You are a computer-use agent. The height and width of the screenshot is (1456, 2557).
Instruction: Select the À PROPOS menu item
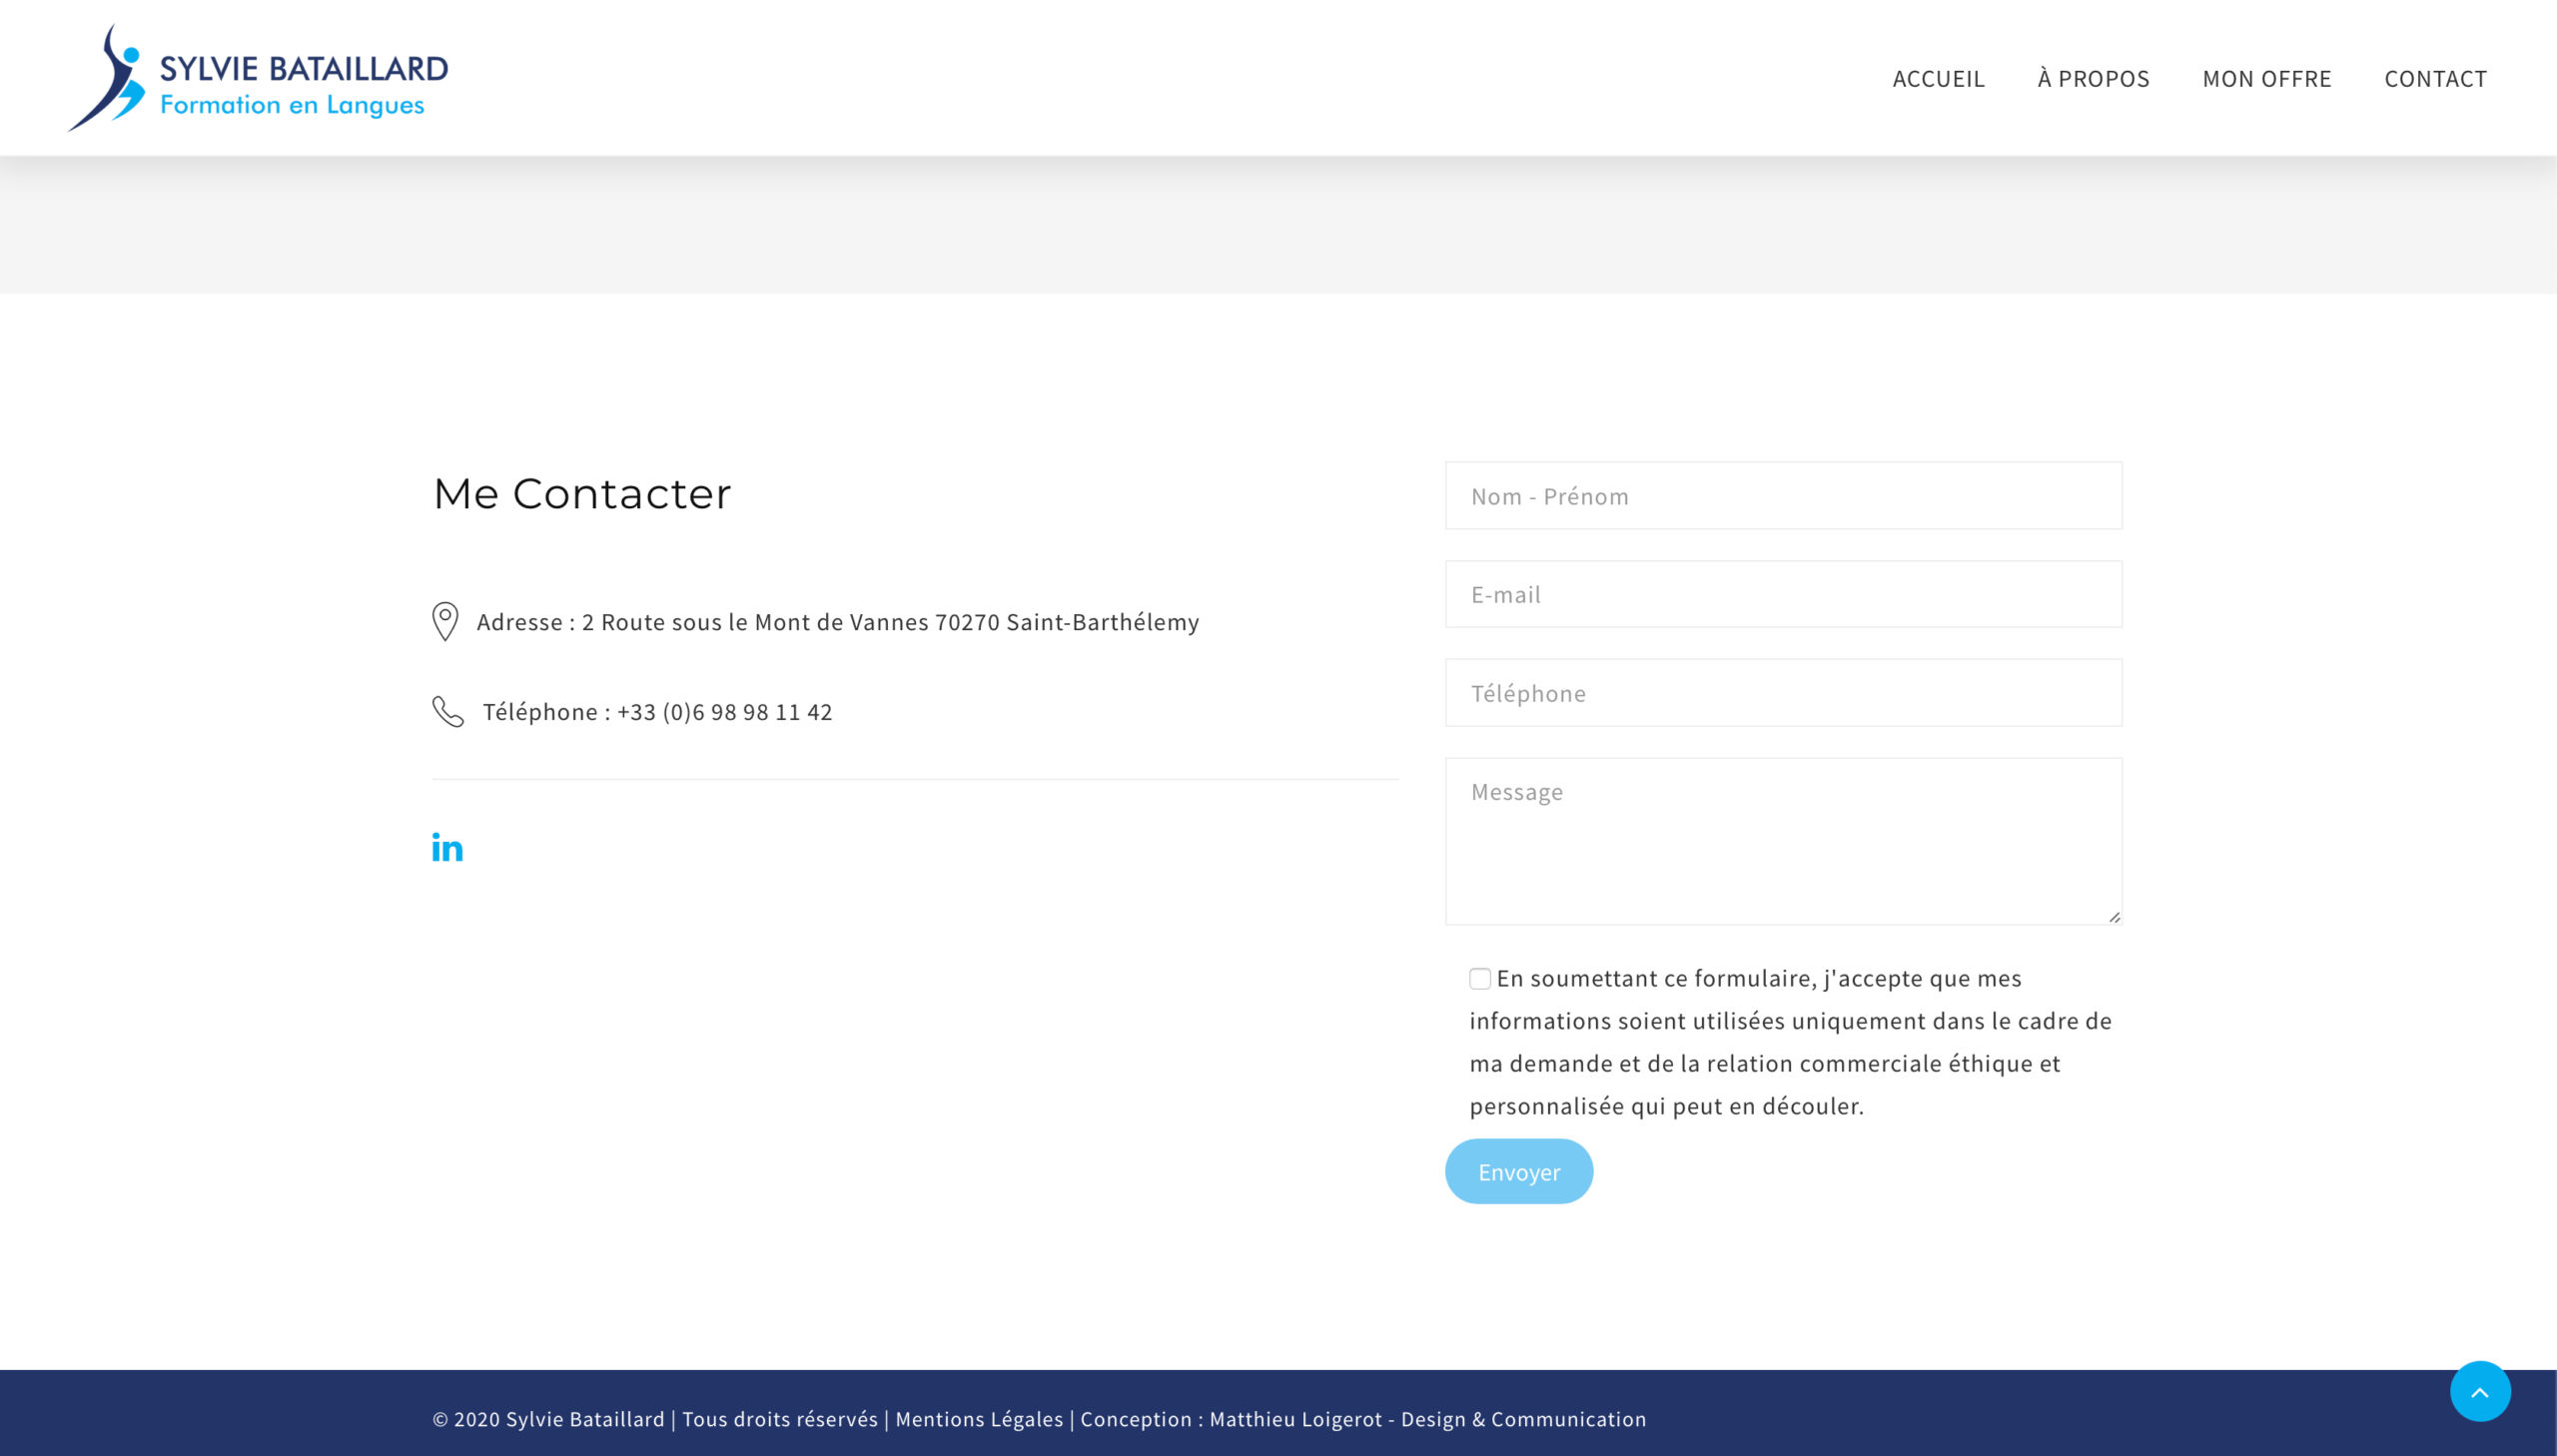2092,79
